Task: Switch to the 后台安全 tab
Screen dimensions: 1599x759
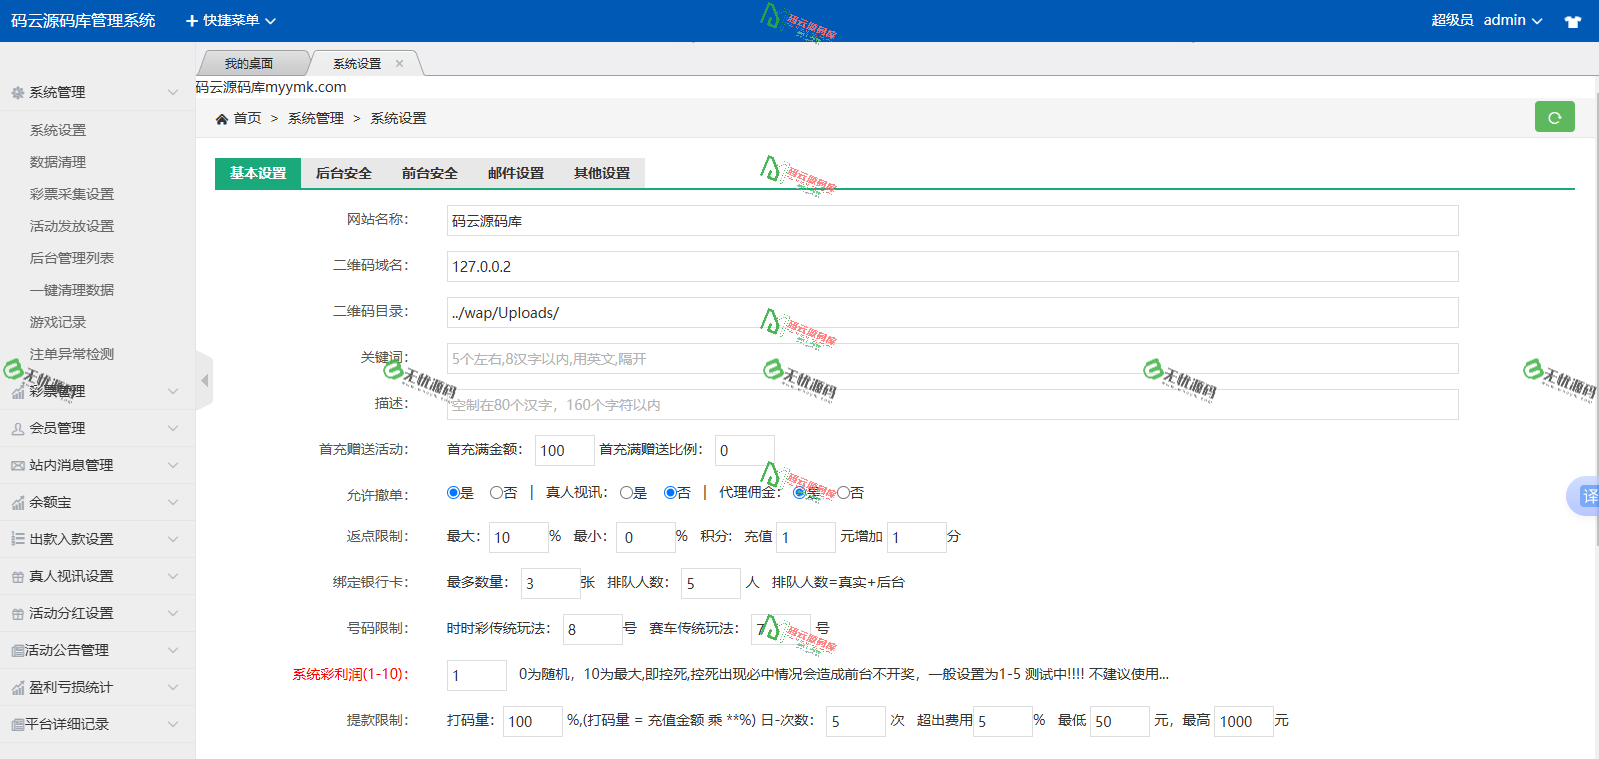Action: 344,173
